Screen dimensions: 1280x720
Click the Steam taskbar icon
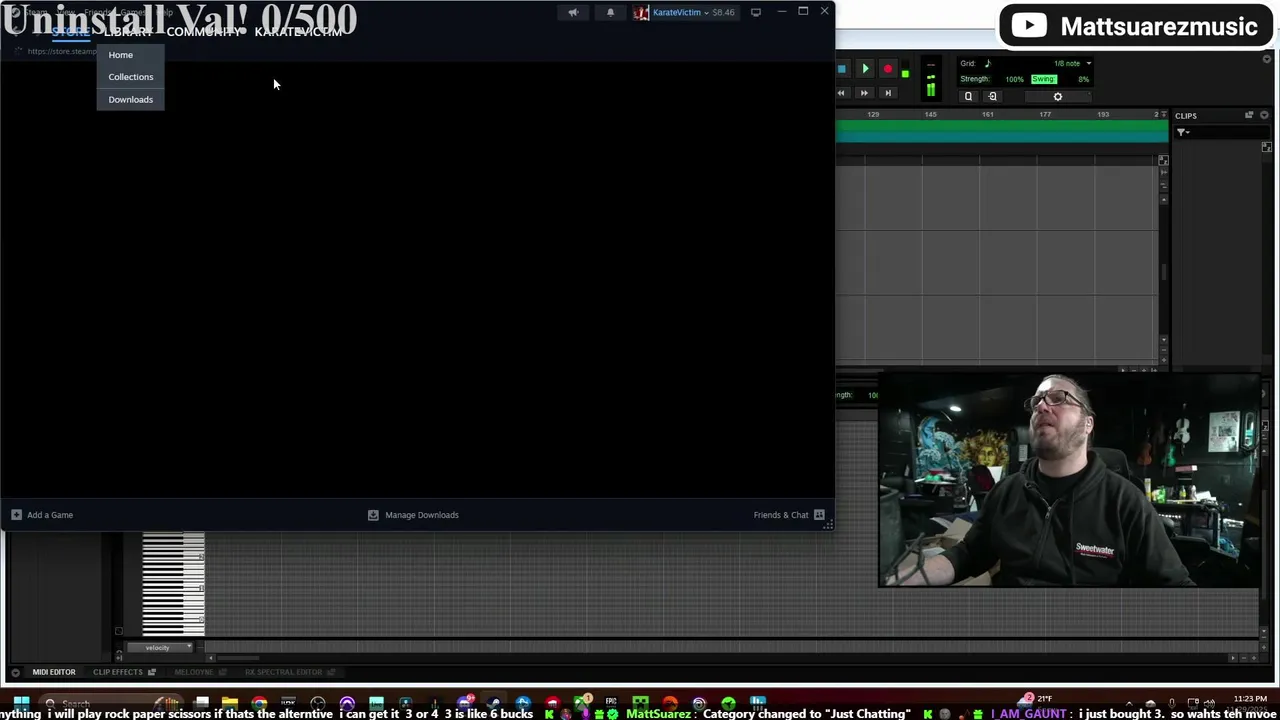pos(494,703)
